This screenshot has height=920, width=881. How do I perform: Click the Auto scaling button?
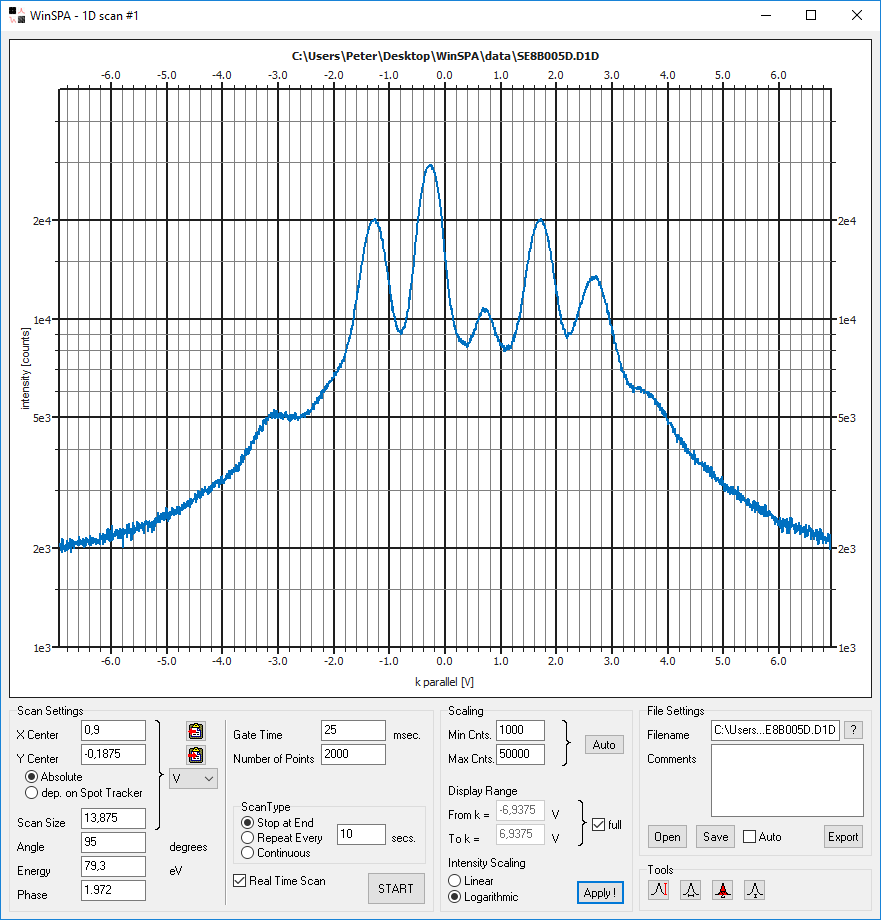point(604,745)
